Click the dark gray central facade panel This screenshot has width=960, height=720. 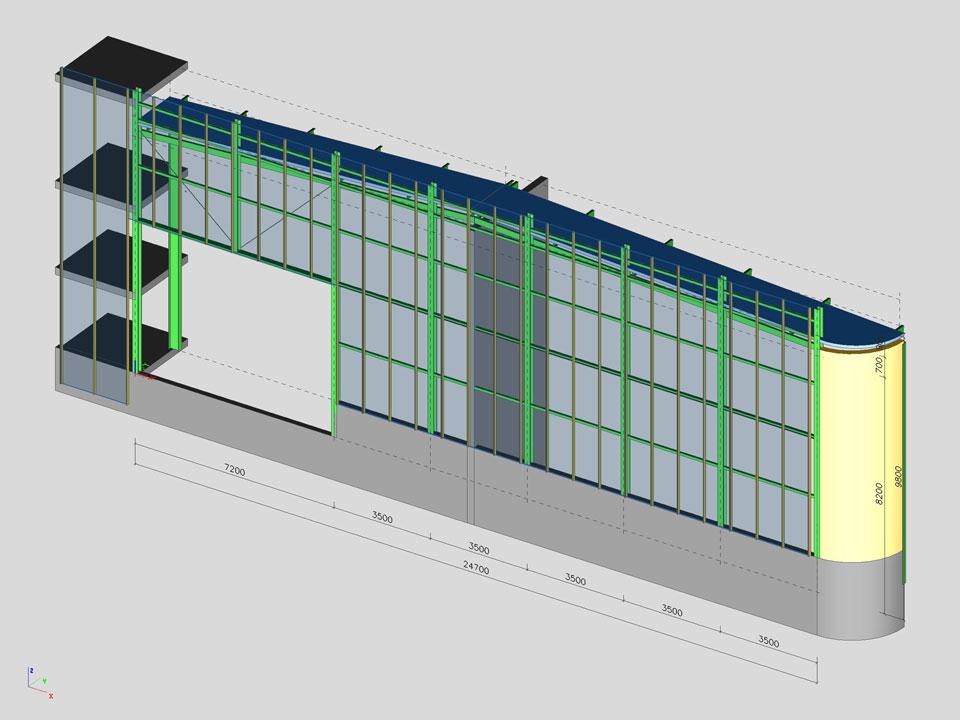(x=497, y=360)
